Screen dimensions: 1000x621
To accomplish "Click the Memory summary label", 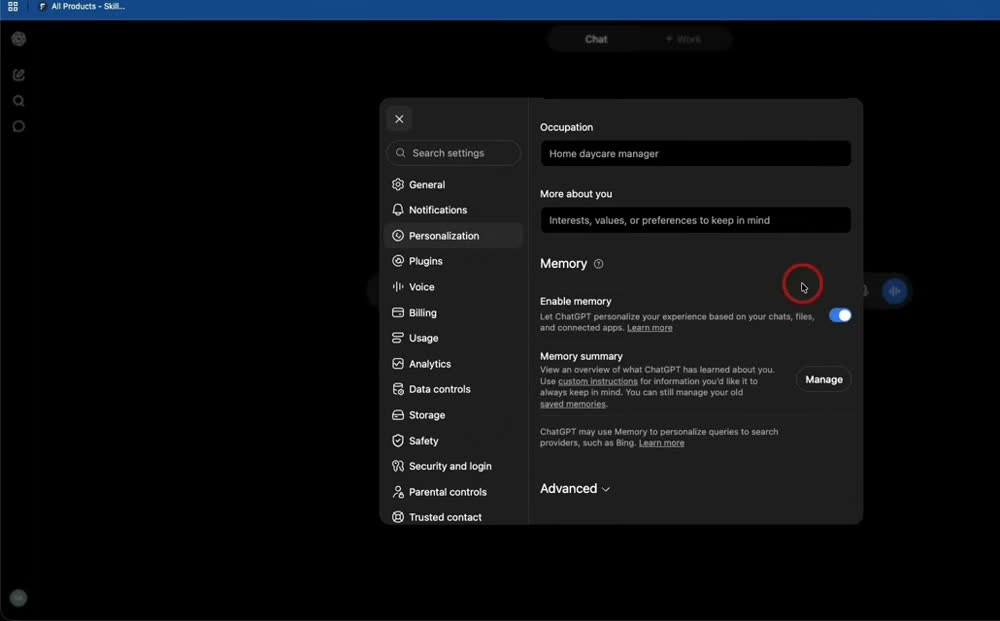I will [581, 356].
